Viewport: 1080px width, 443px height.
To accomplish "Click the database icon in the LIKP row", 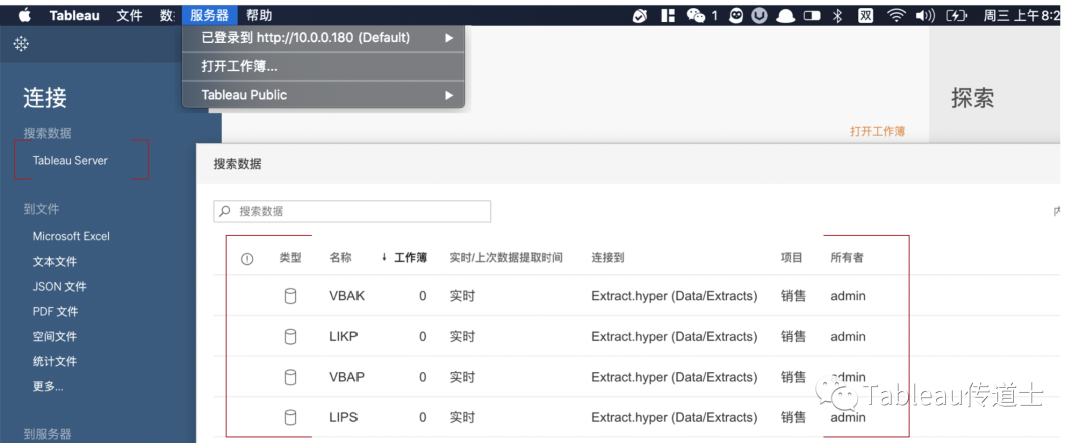I will [291, 336].
